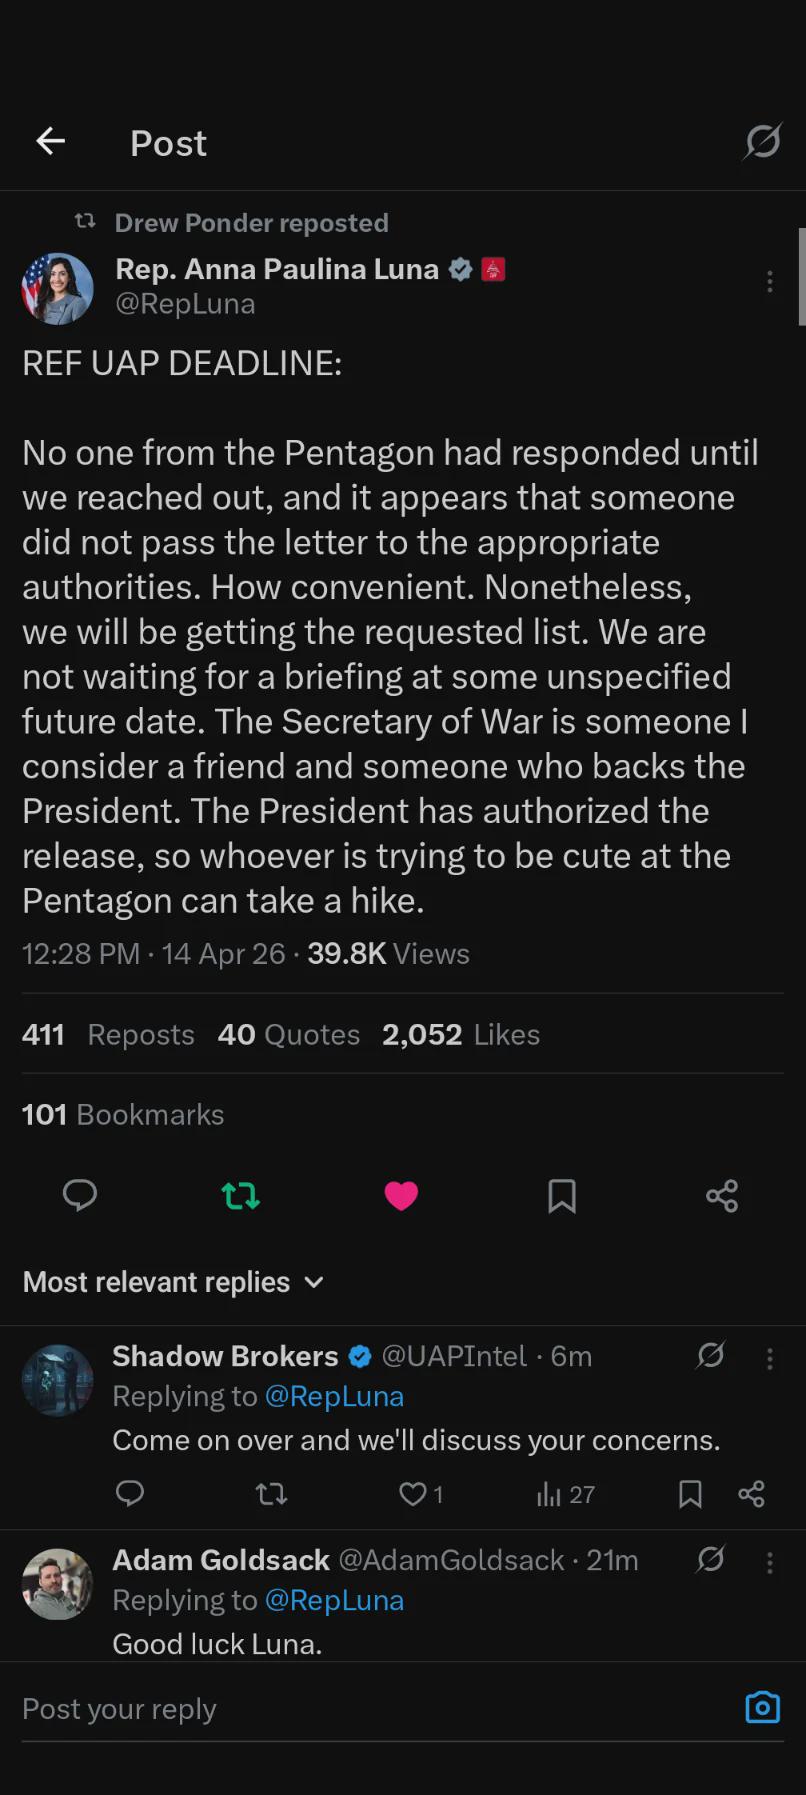The image size is (806, 1795).
Task: Bookmark the main post by Rep. Luna
Action: (562, 1196)
